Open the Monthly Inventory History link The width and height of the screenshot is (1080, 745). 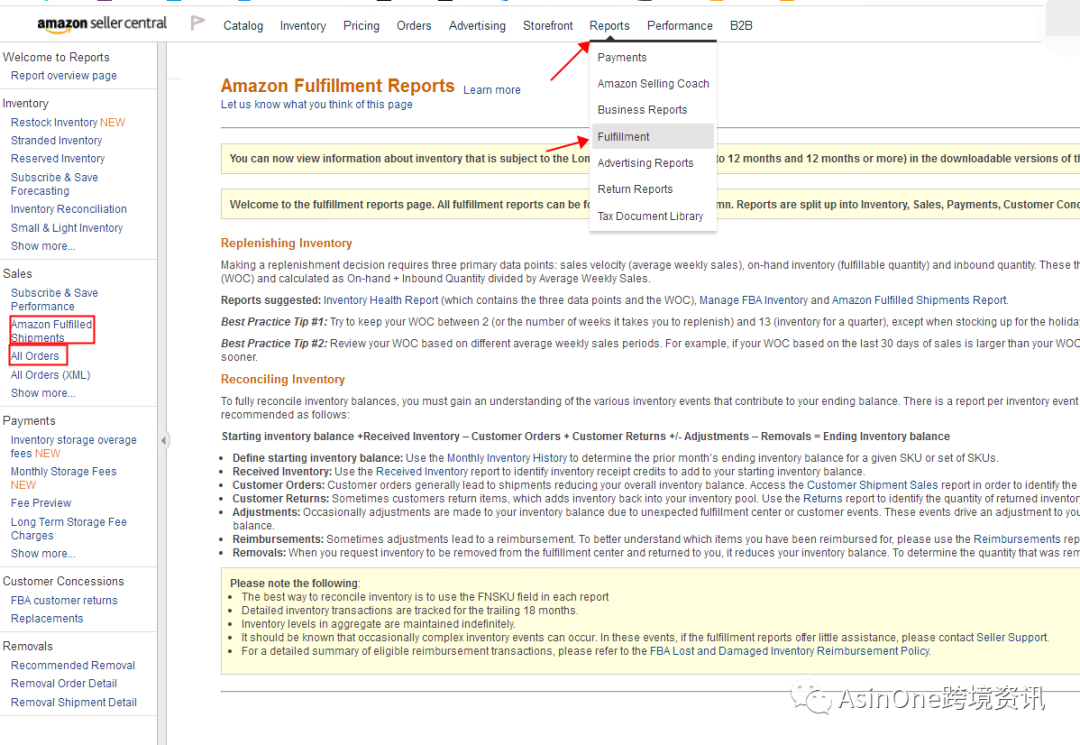coord(507,458)
